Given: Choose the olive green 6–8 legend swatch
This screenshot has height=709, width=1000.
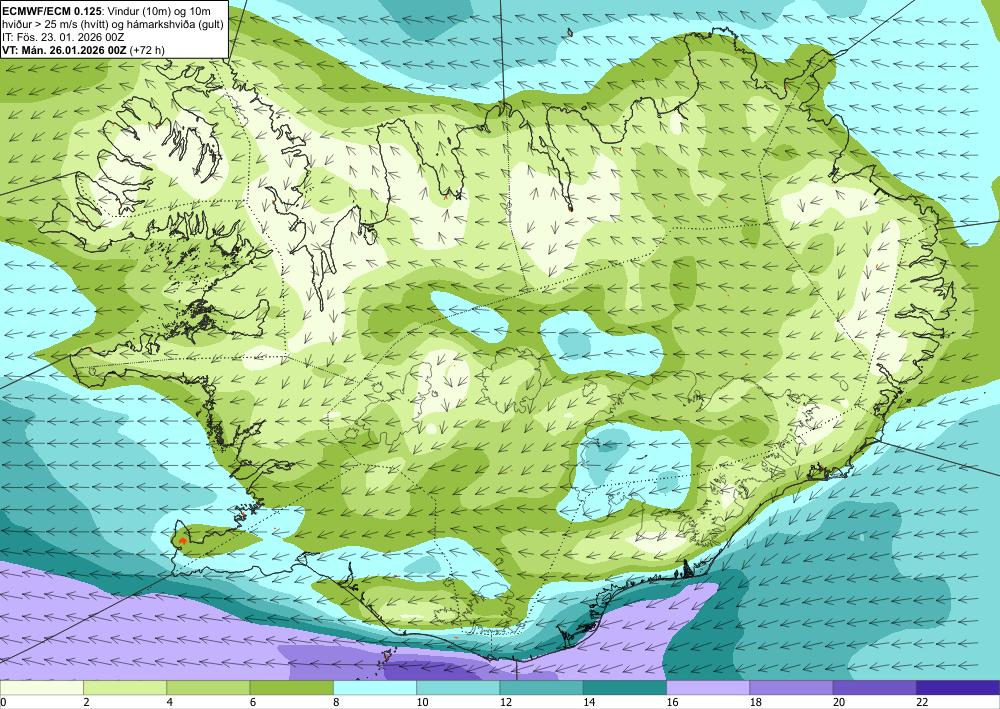Looking at the screenshot, I should (291, 688).
